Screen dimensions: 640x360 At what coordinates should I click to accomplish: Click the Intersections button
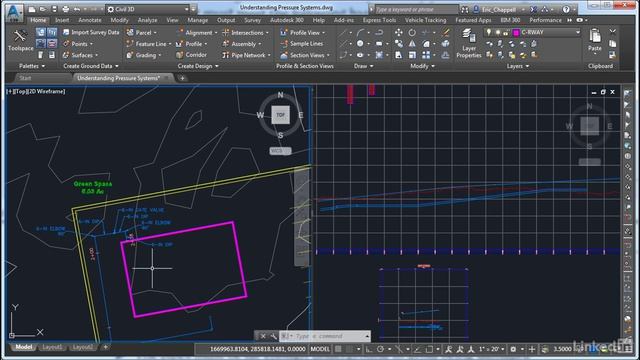point(245,32)
